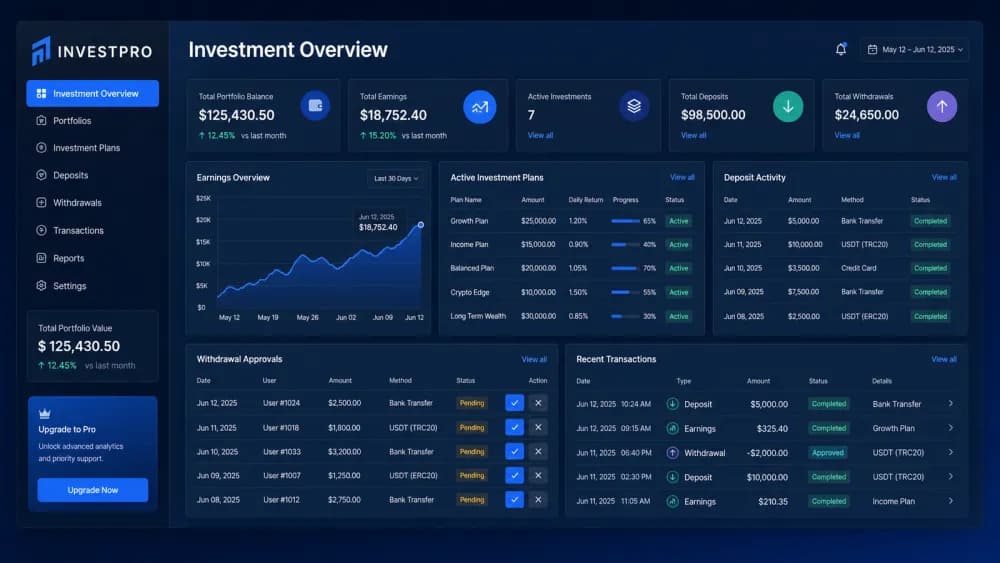Click Income Plan 40% progress bar

625,245
